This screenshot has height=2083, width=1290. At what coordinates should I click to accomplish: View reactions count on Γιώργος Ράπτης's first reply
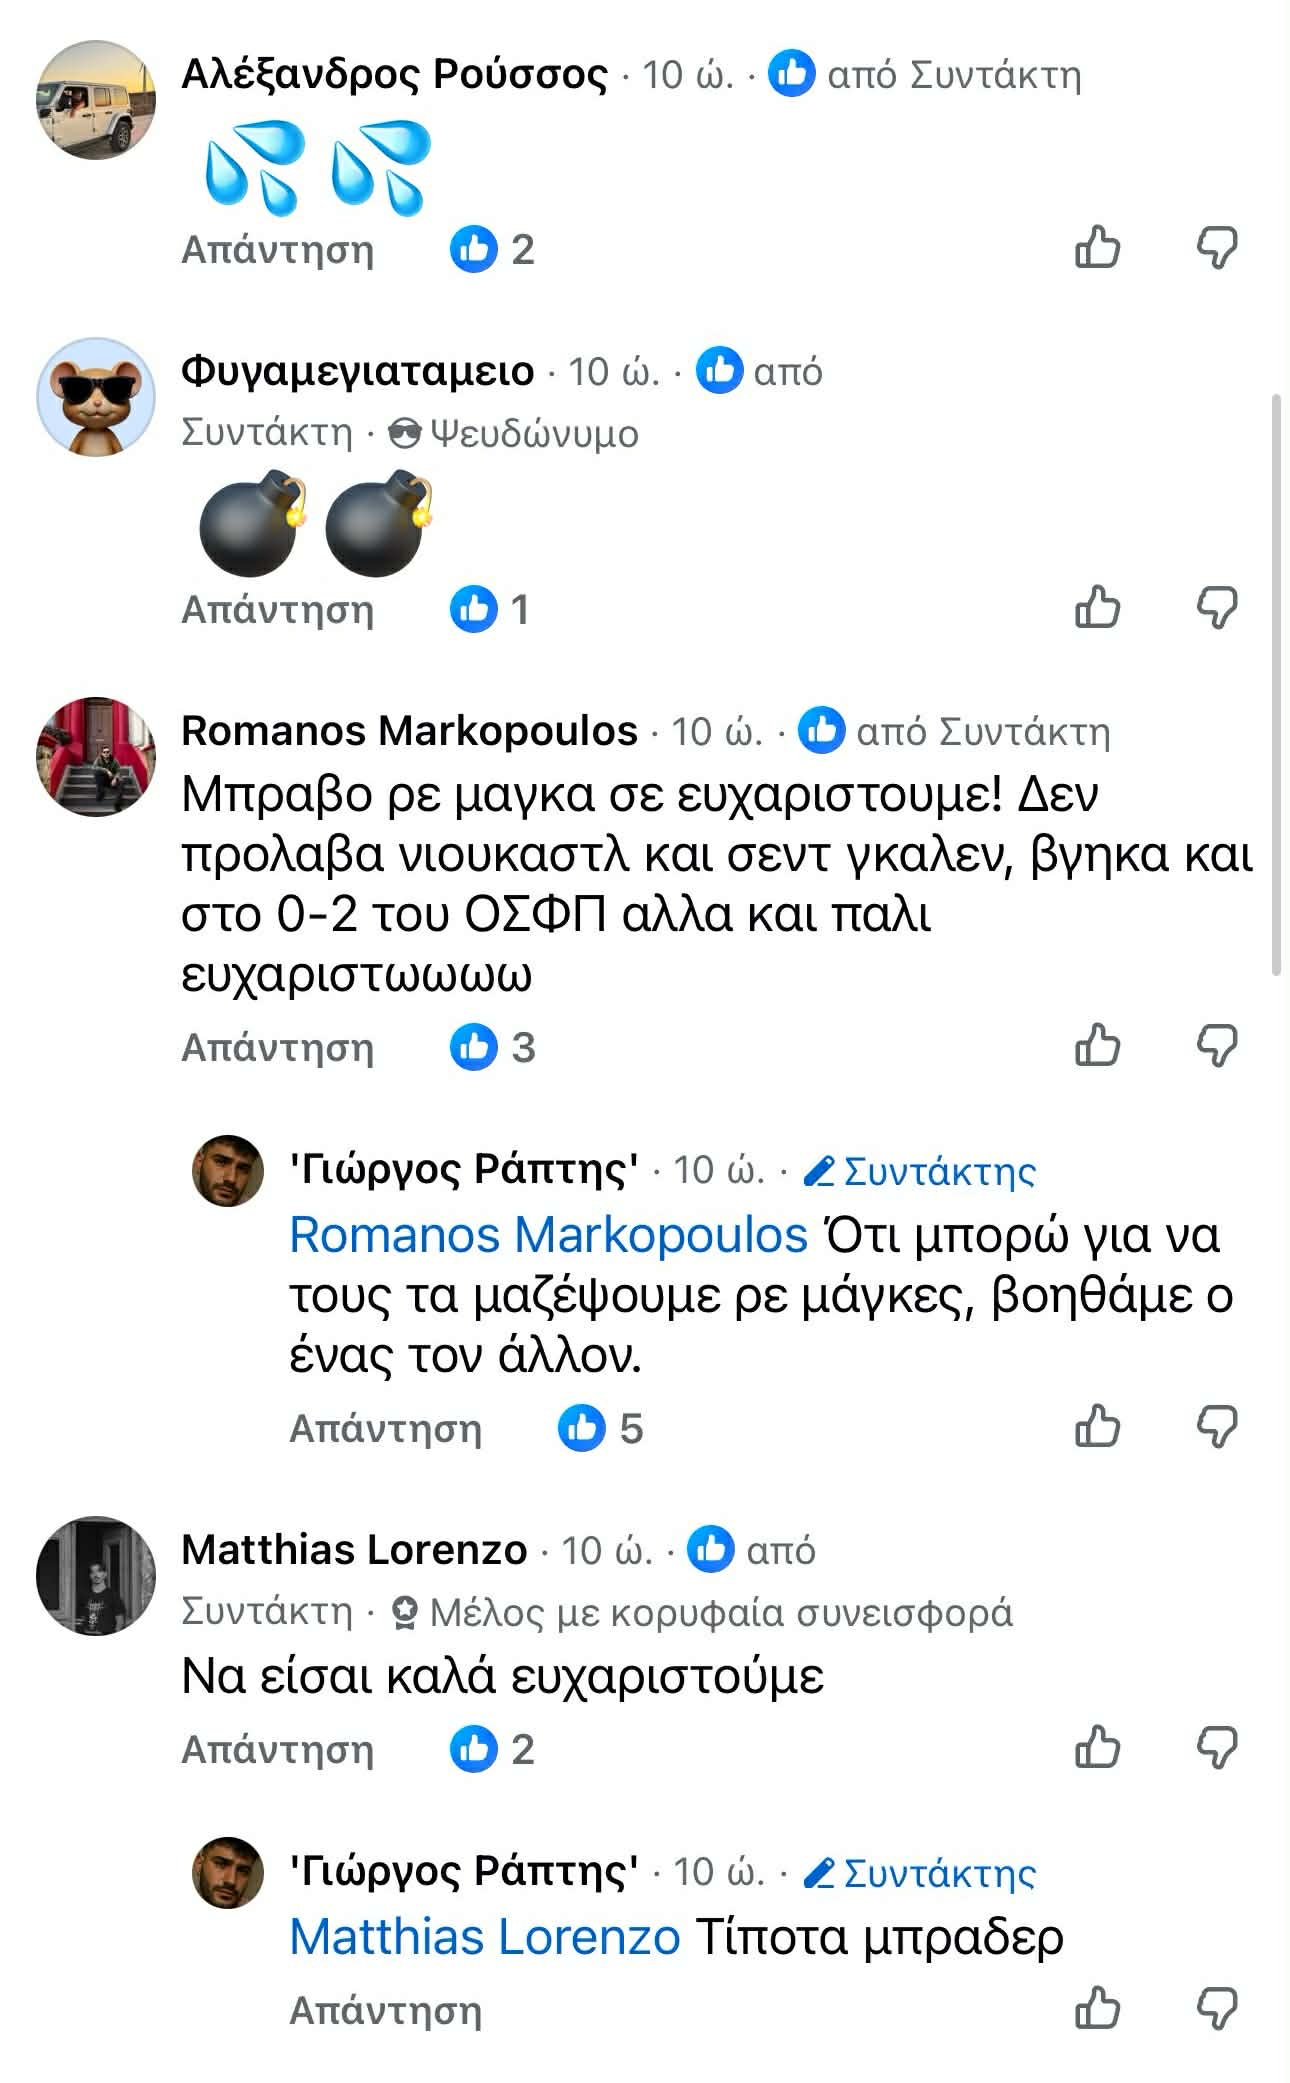tap(601, 1428)
